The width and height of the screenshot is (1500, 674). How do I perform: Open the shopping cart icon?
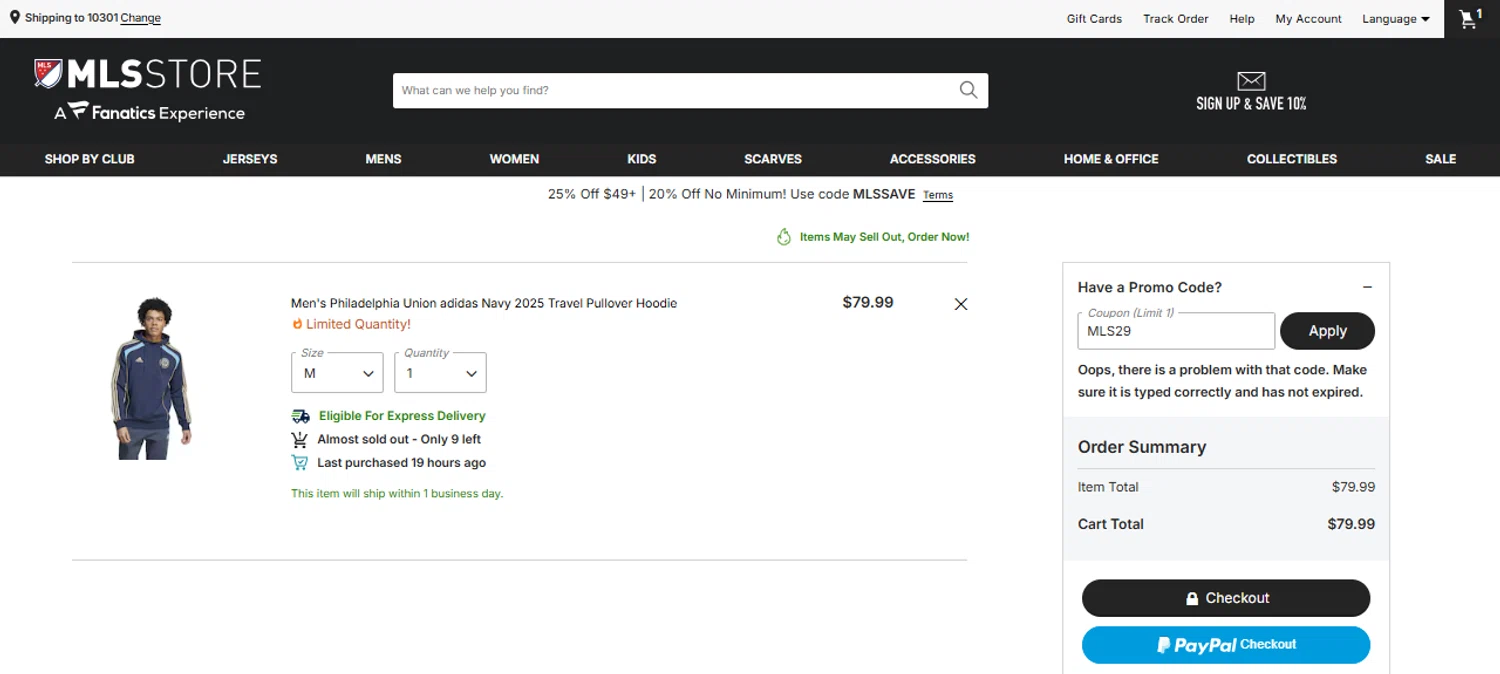(x=1470, y=19)
